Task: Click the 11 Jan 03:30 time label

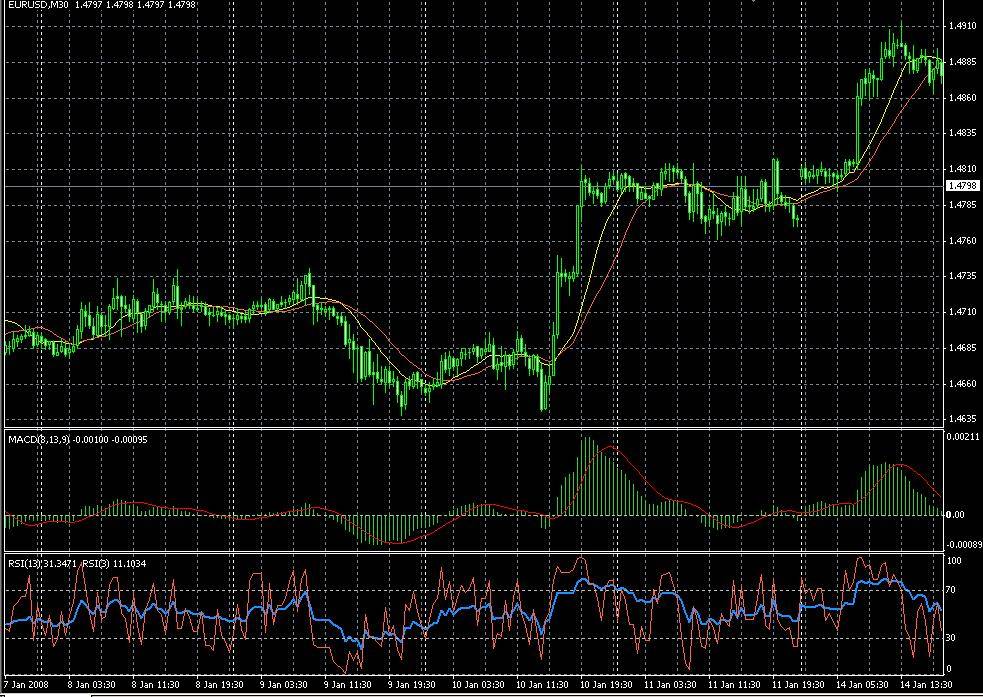Action: pyautogui.click(x=666, y=686)
